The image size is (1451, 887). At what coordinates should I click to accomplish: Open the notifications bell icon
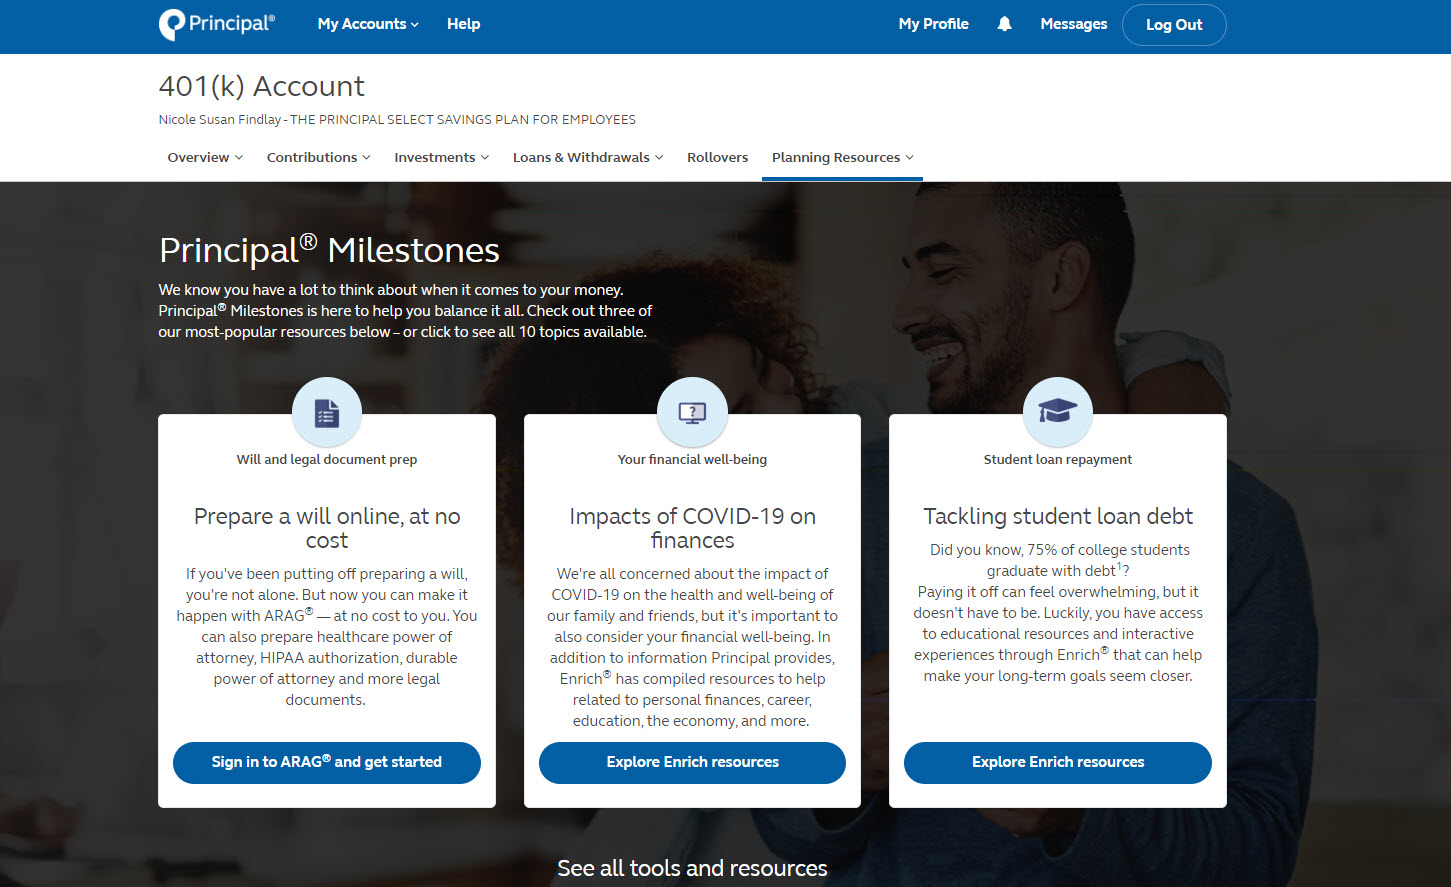point(1004,24)
